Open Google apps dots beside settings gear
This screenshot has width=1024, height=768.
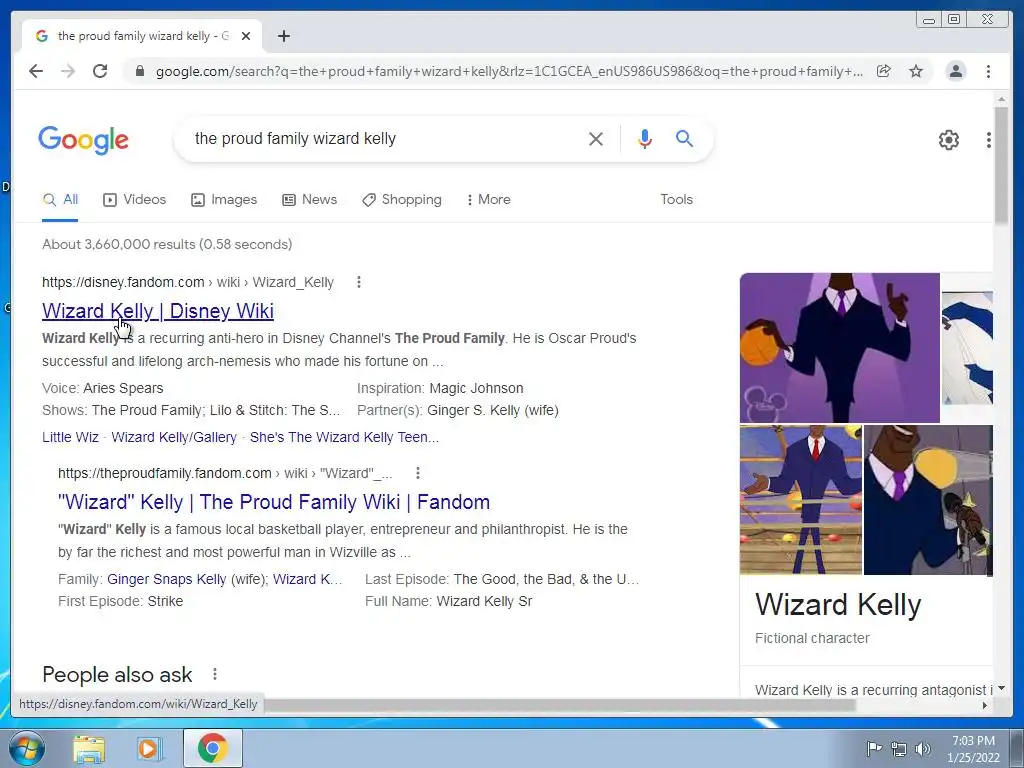tap(989, 139)
